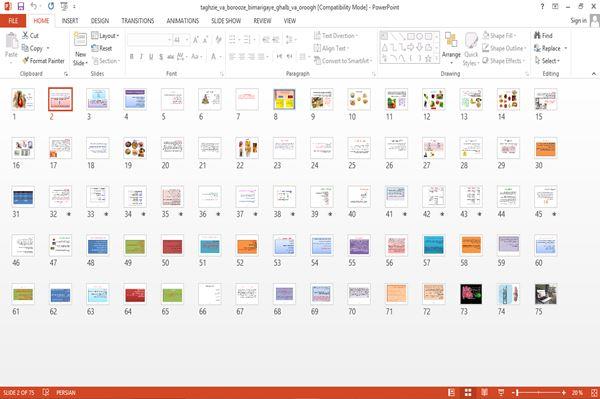Open the Layout dropdown
Viewport: 600px width, 399px height.
pos(106,36)
